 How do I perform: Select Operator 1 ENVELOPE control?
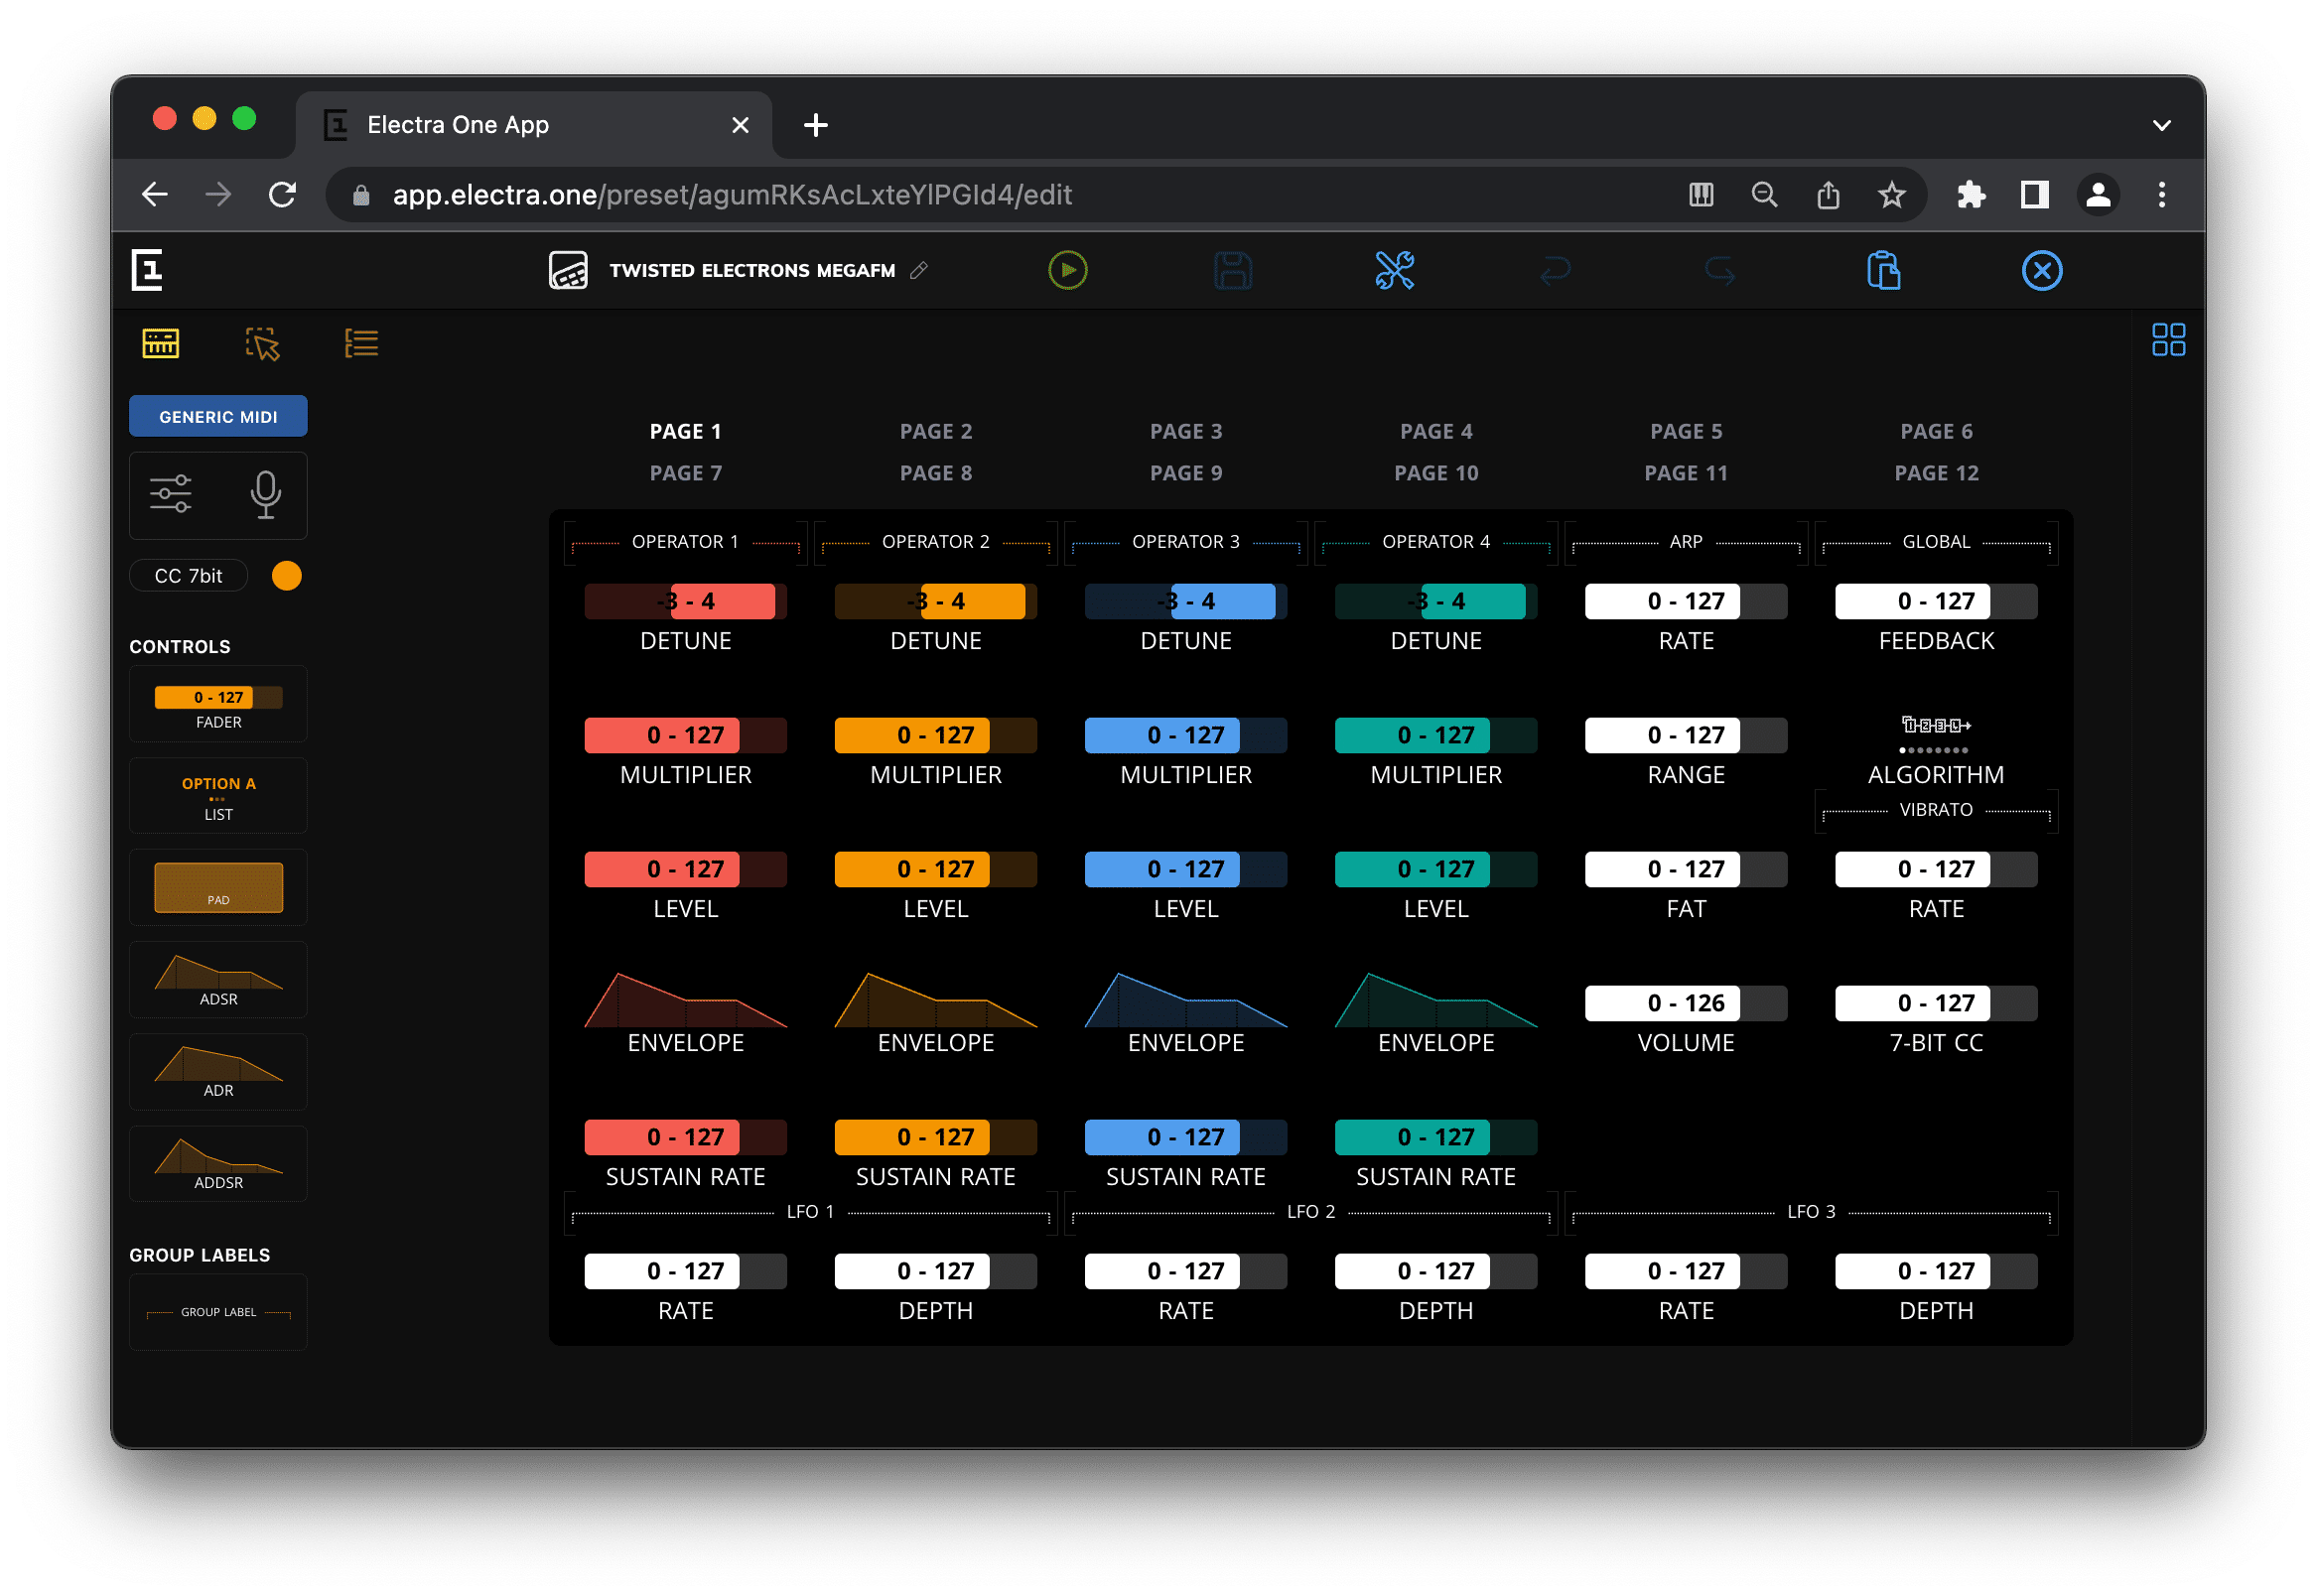(685, 1012)
